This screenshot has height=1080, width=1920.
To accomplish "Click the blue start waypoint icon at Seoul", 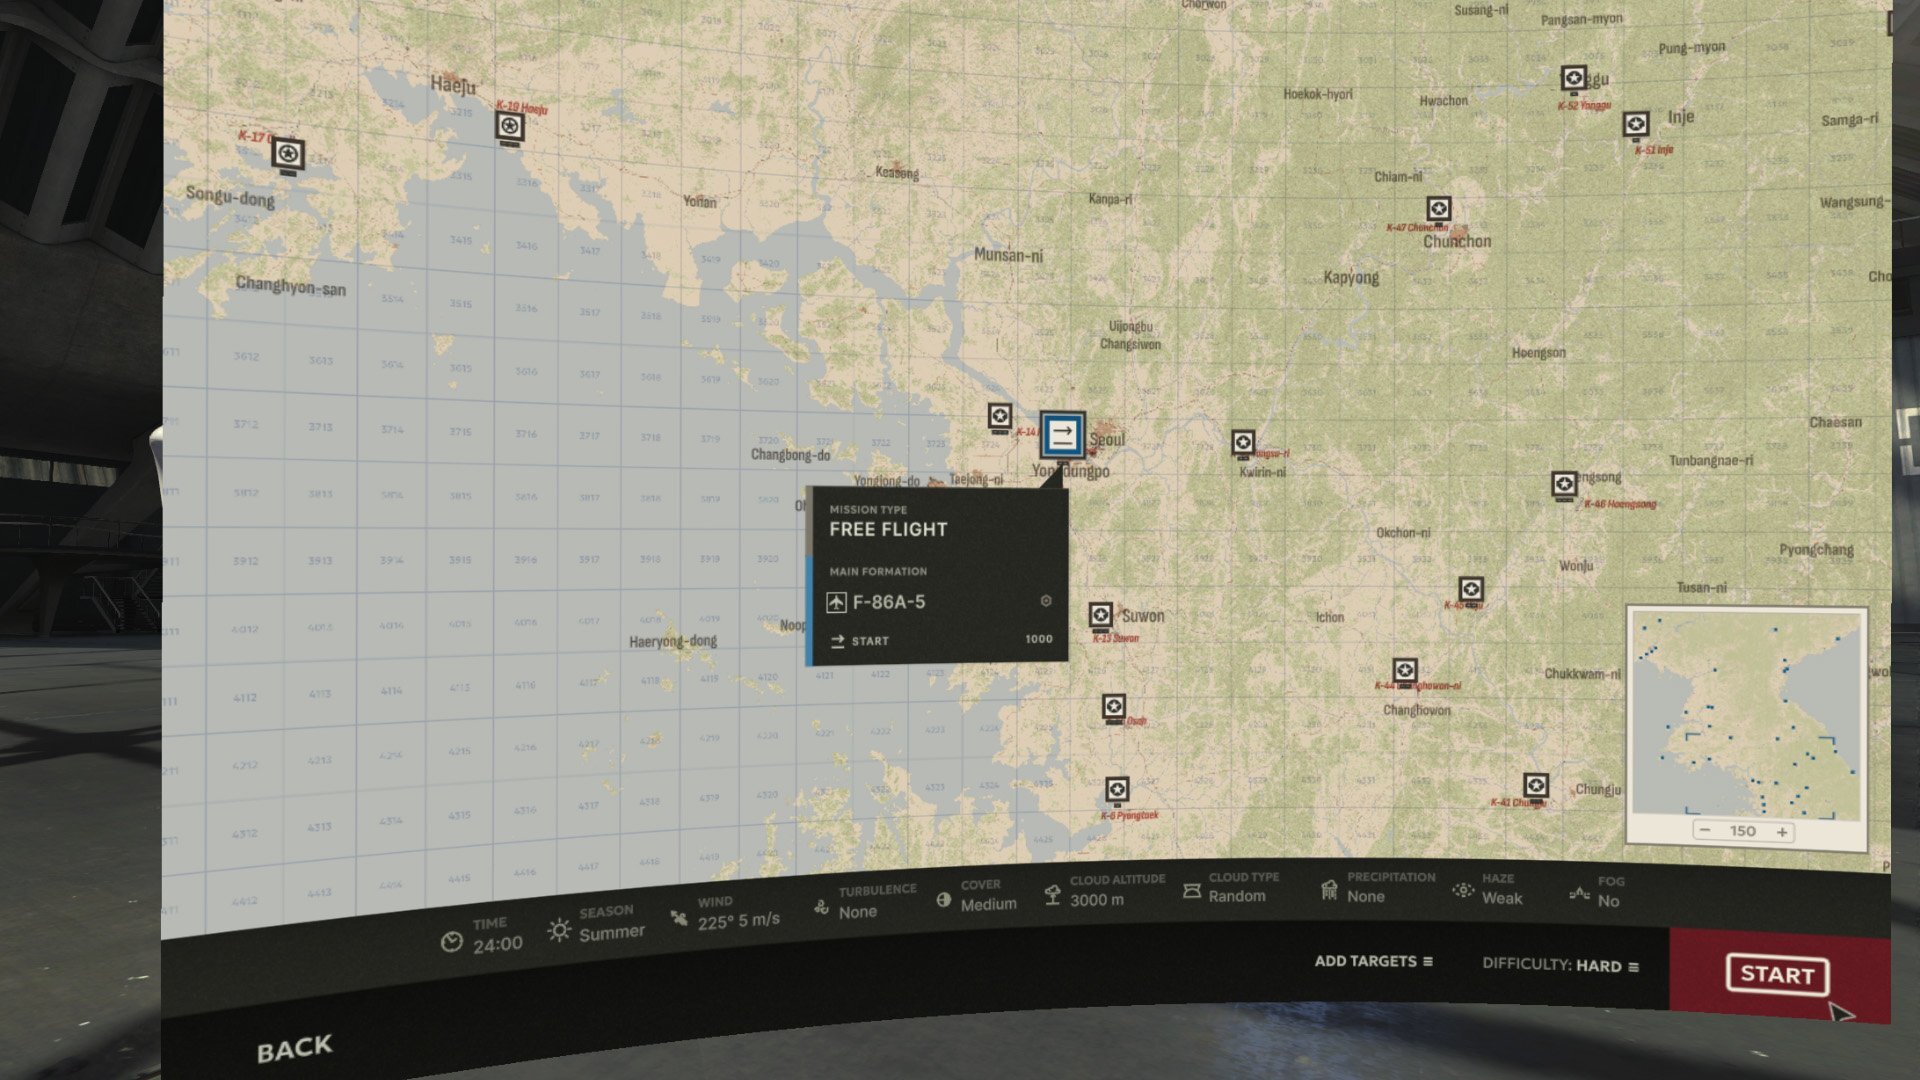I will coord(1062,435).
